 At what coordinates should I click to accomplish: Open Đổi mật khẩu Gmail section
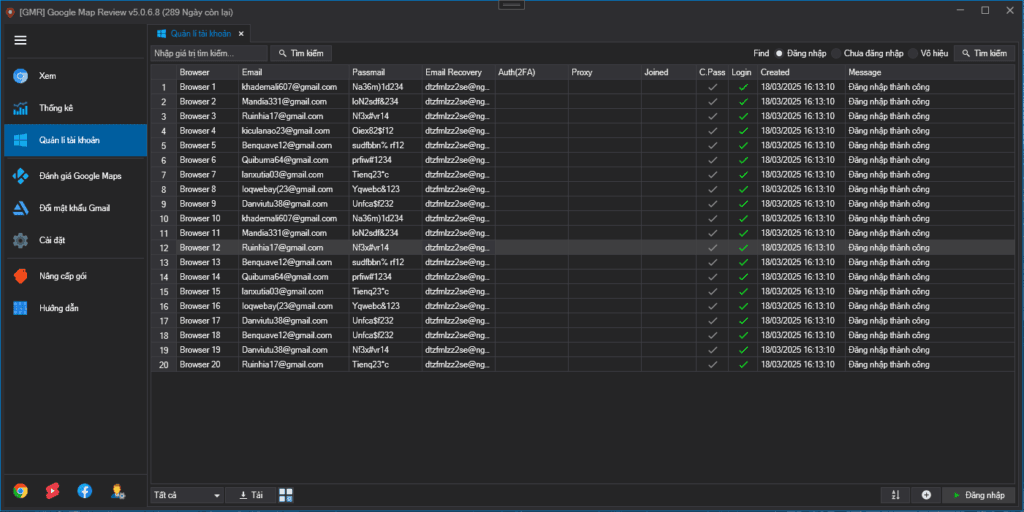click(x=75, y=208)
